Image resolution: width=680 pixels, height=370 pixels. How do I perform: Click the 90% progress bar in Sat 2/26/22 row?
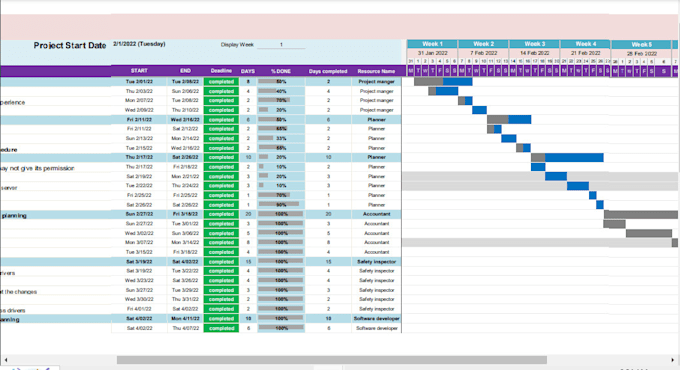[x=281, y=205]
